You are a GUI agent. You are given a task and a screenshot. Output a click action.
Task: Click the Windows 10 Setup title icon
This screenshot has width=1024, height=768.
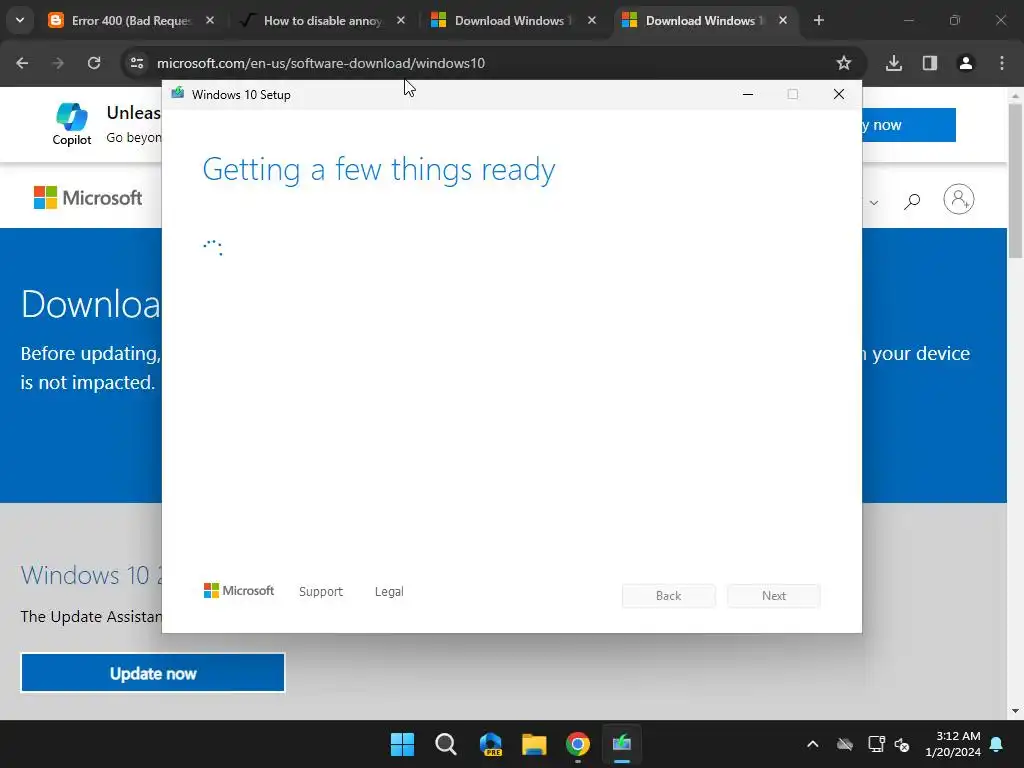pos(178,93)
